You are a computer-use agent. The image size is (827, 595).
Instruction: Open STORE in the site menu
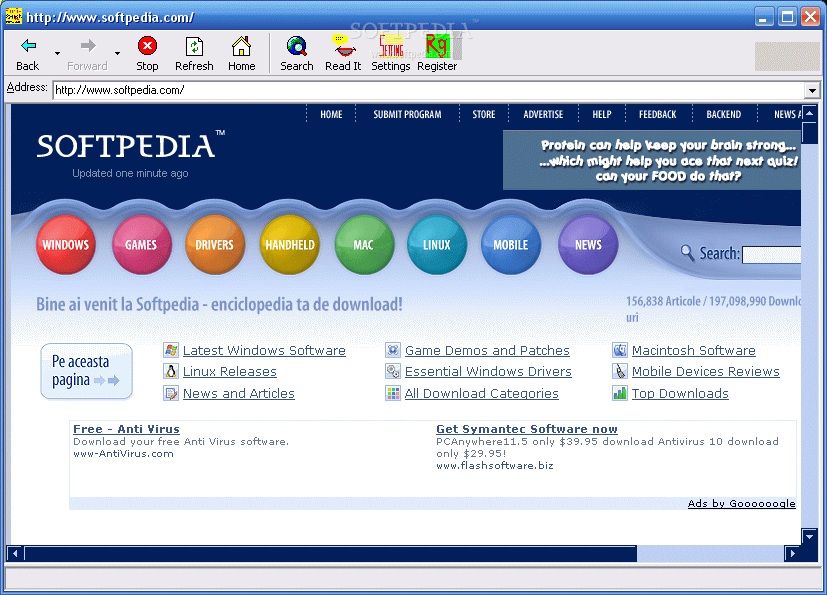click(484, 114)
